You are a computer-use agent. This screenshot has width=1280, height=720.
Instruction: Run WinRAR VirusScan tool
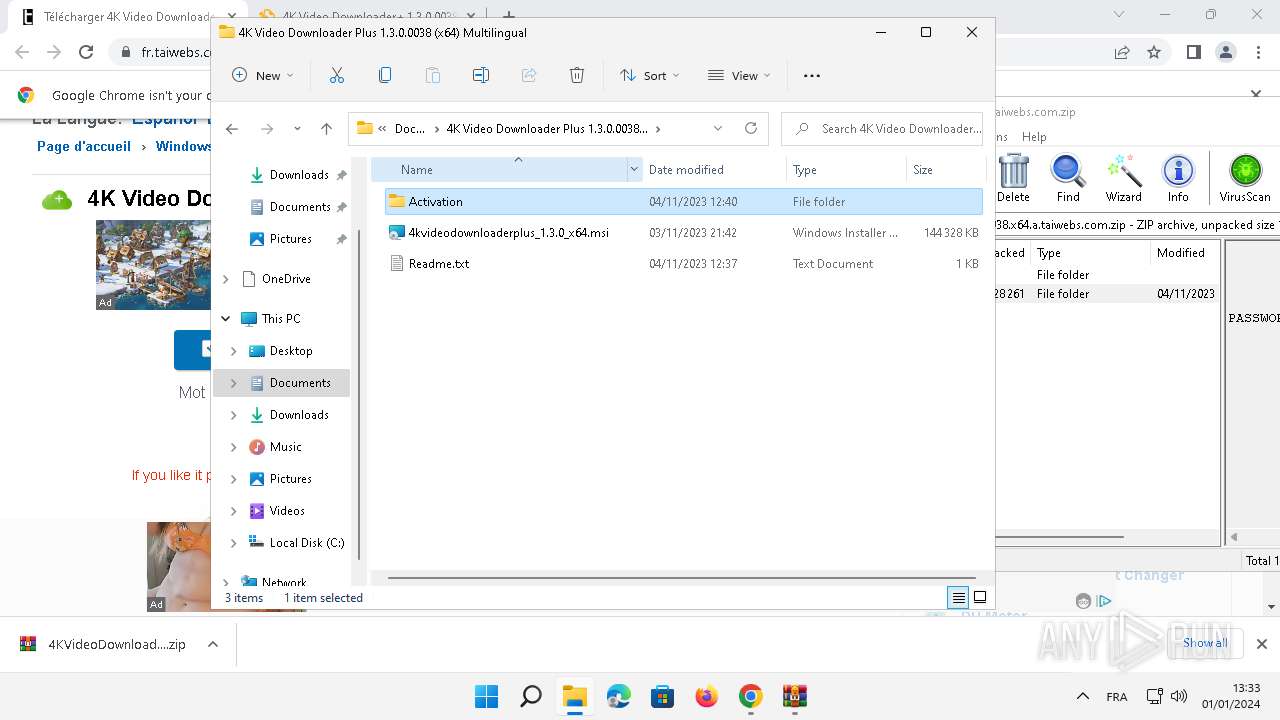tap(1245, 178)
